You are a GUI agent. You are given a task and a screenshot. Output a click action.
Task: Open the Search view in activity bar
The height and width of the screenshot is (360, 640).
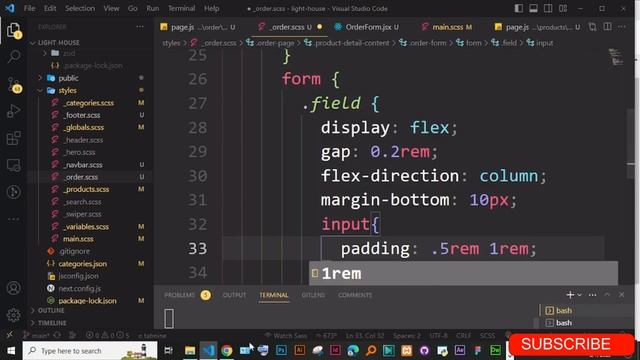click(x=14, y=56)
